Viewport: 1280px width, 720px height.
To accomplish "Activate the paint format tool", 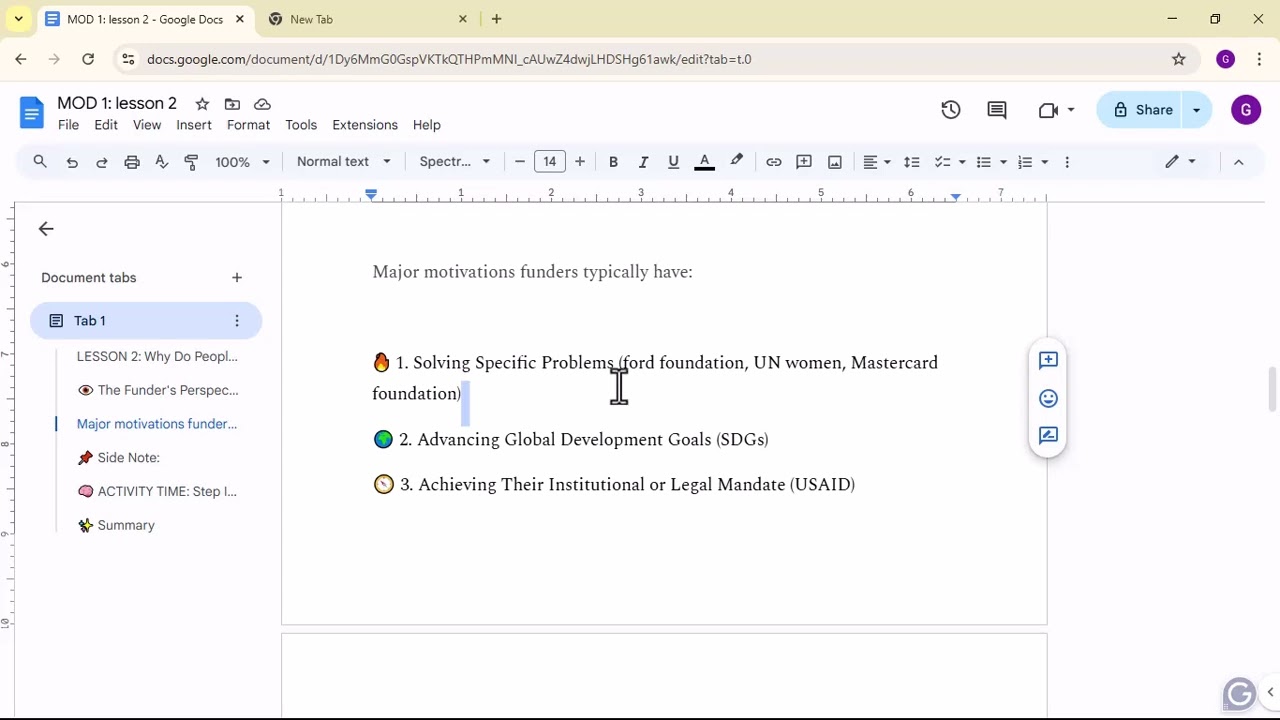I will tap(192, 162).
